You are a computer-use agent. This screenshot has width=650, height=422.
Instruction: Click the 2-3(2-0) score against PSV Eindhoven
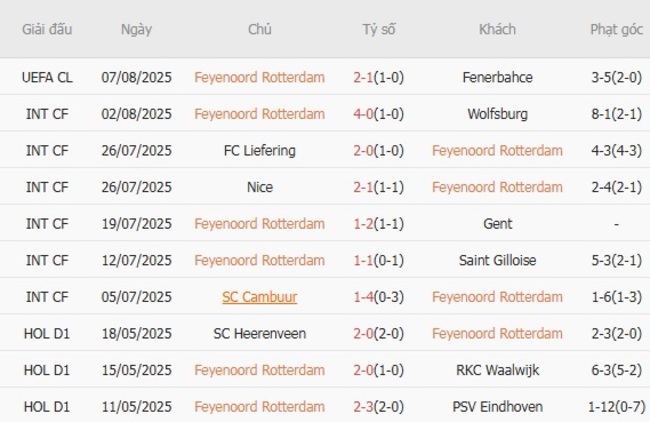click(379, 407)
